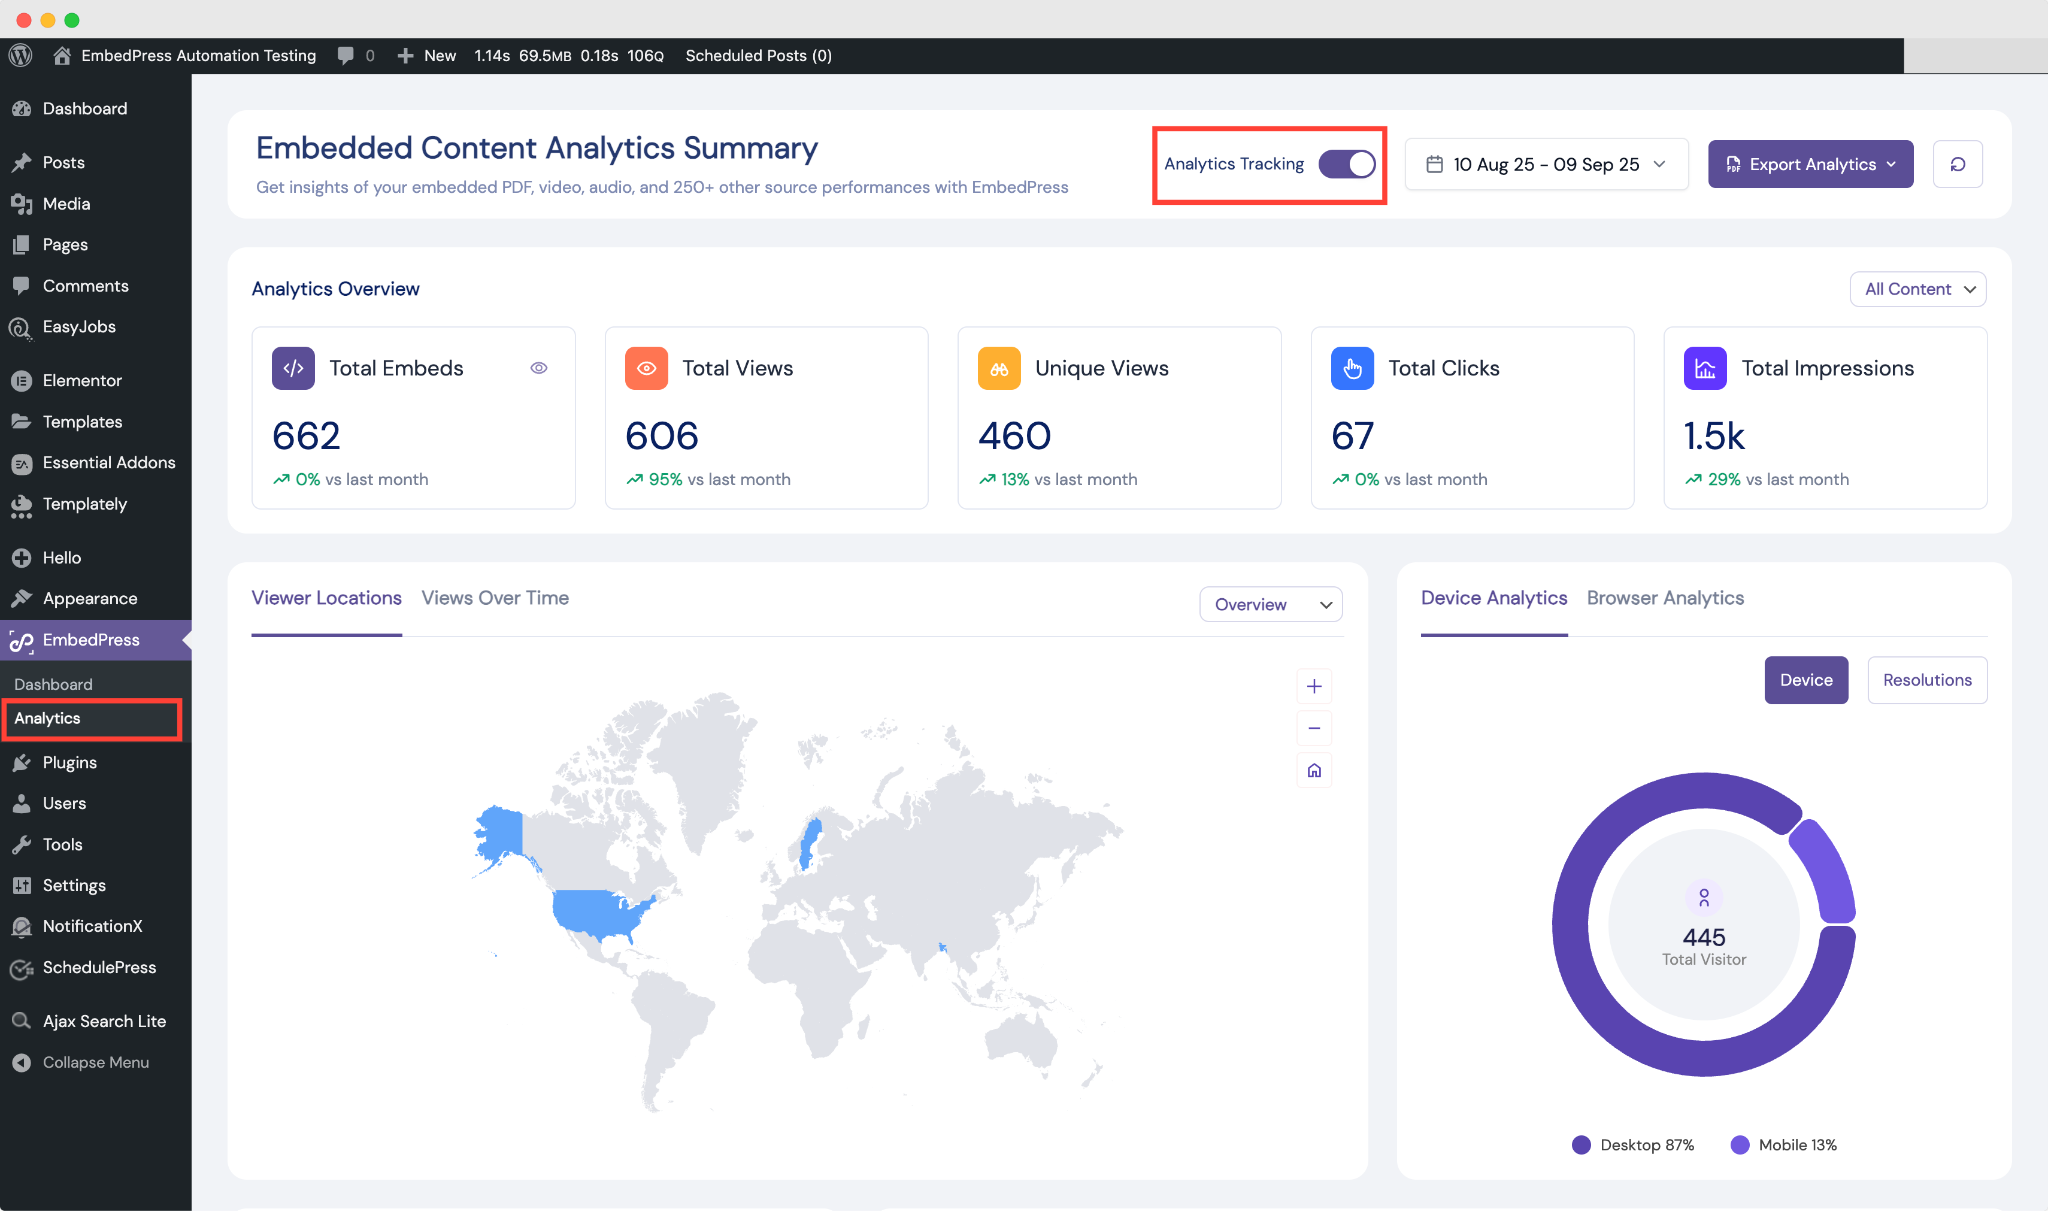The image size is (2048, 1211).
Task: Click the Total Views orange eye icon
Action: (x=646, y=368)
